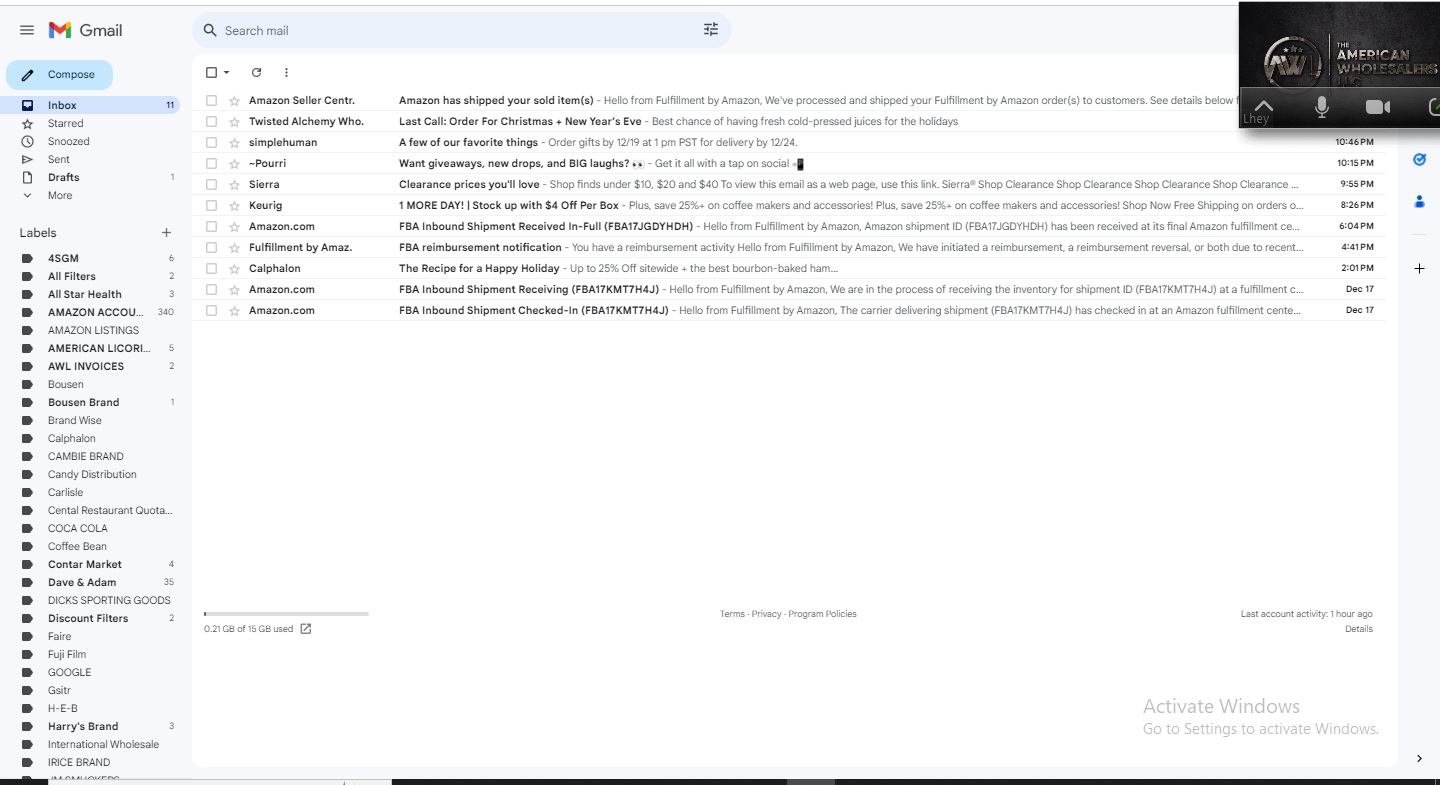Open the "Clearance prices you'll love" email

coord(790,184)
